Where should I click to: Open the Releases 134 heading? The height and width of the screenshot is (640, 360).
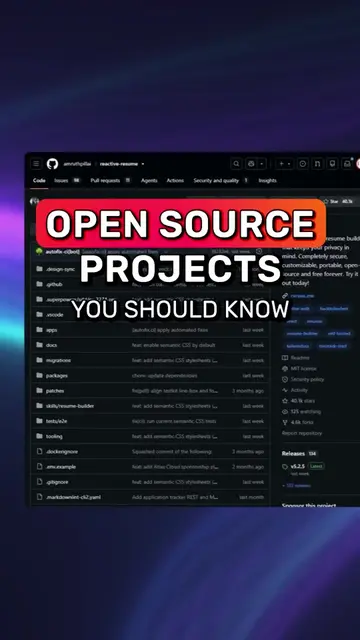tap(299, 453)
